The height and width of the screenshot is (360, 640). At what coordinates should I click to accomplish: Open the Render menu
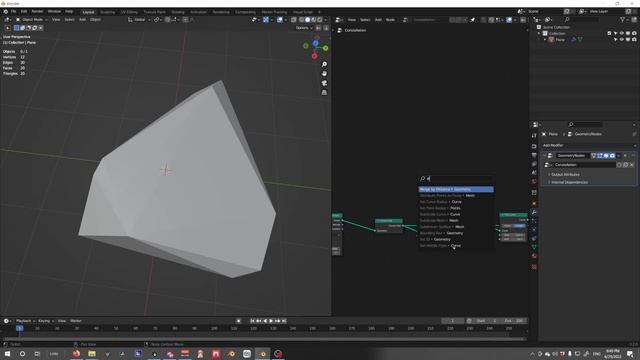pos(37,11)
